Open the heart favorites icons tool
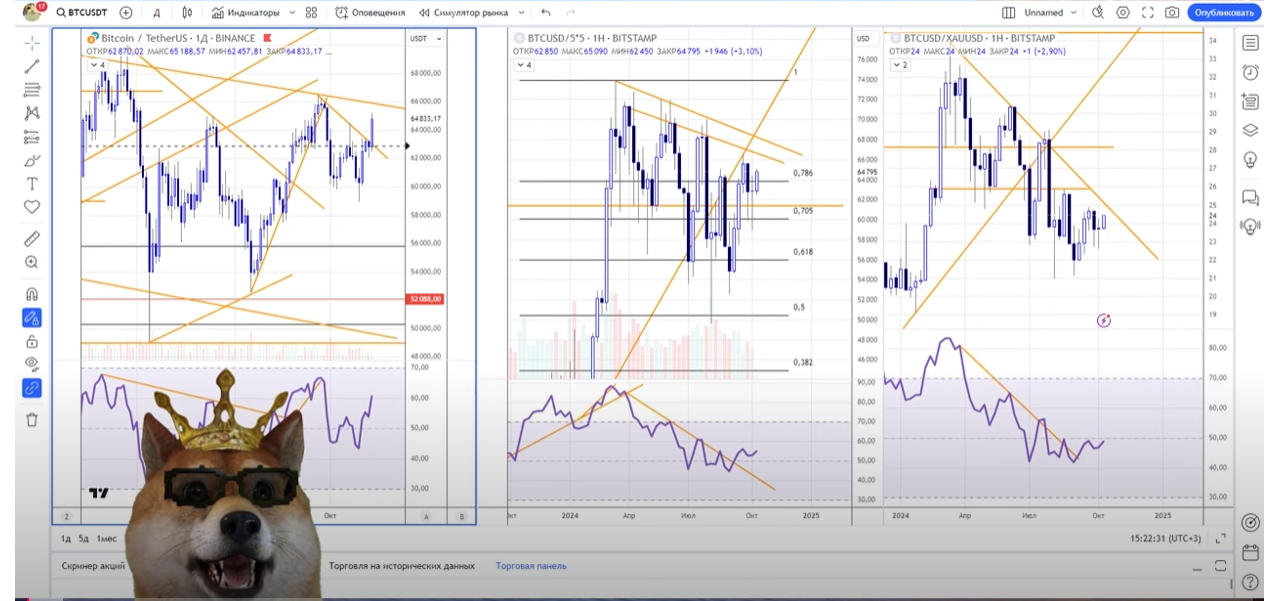 [32, 207]
